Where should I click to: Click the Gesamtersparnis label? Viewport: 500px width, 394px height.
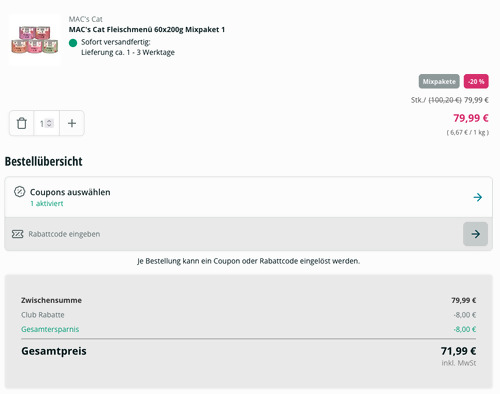point(50,329)
